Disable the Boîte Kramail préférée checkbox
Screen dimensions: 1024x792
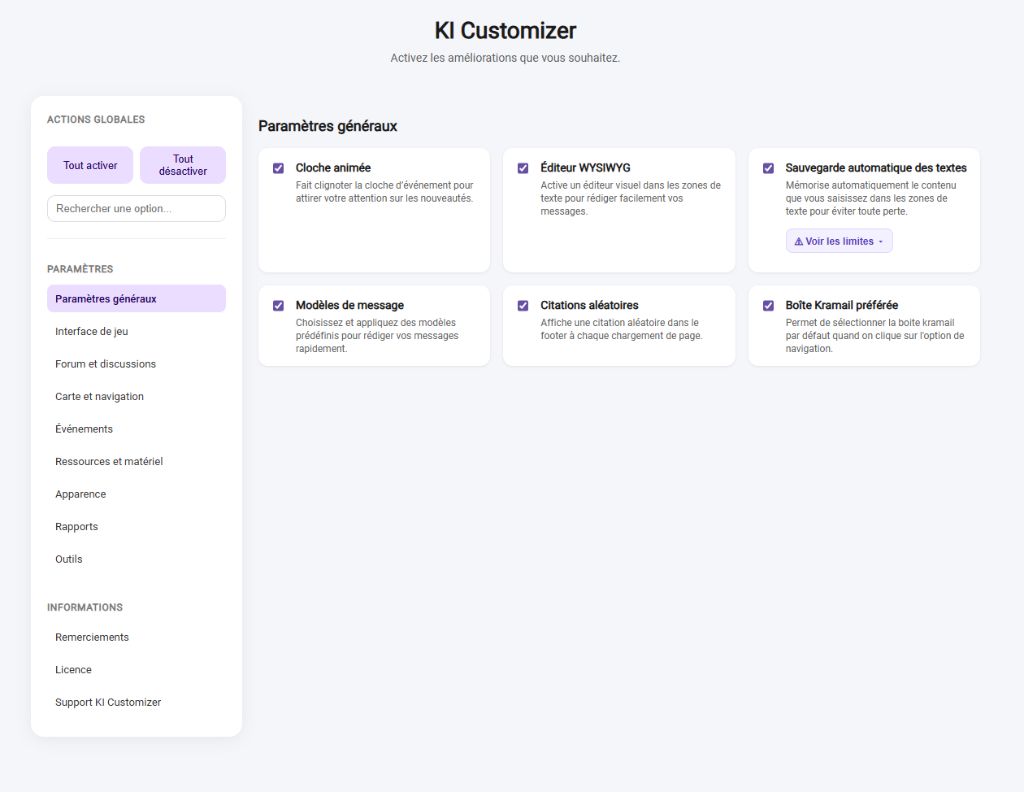[x=768, y=305]
